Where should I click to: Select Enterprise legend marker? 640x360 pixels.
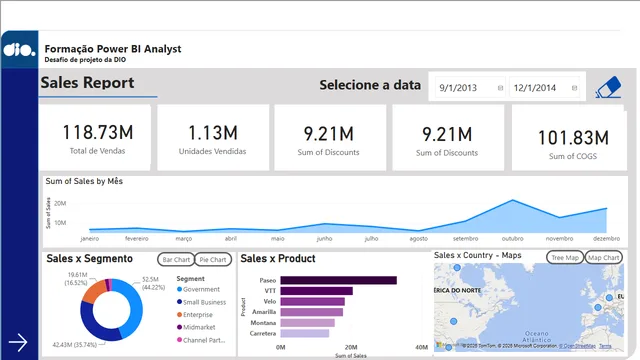coord(179,314)
